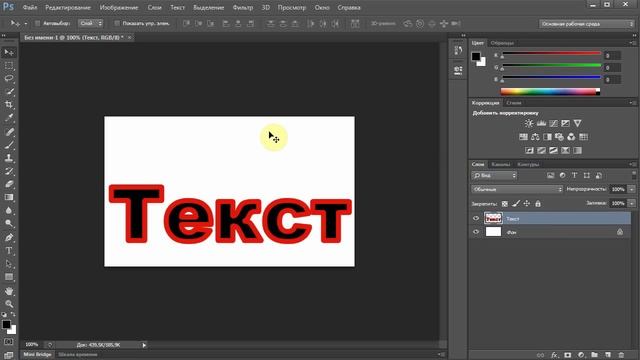Select the Path Selection tool

pyautogui.click(x=9, y=264)
